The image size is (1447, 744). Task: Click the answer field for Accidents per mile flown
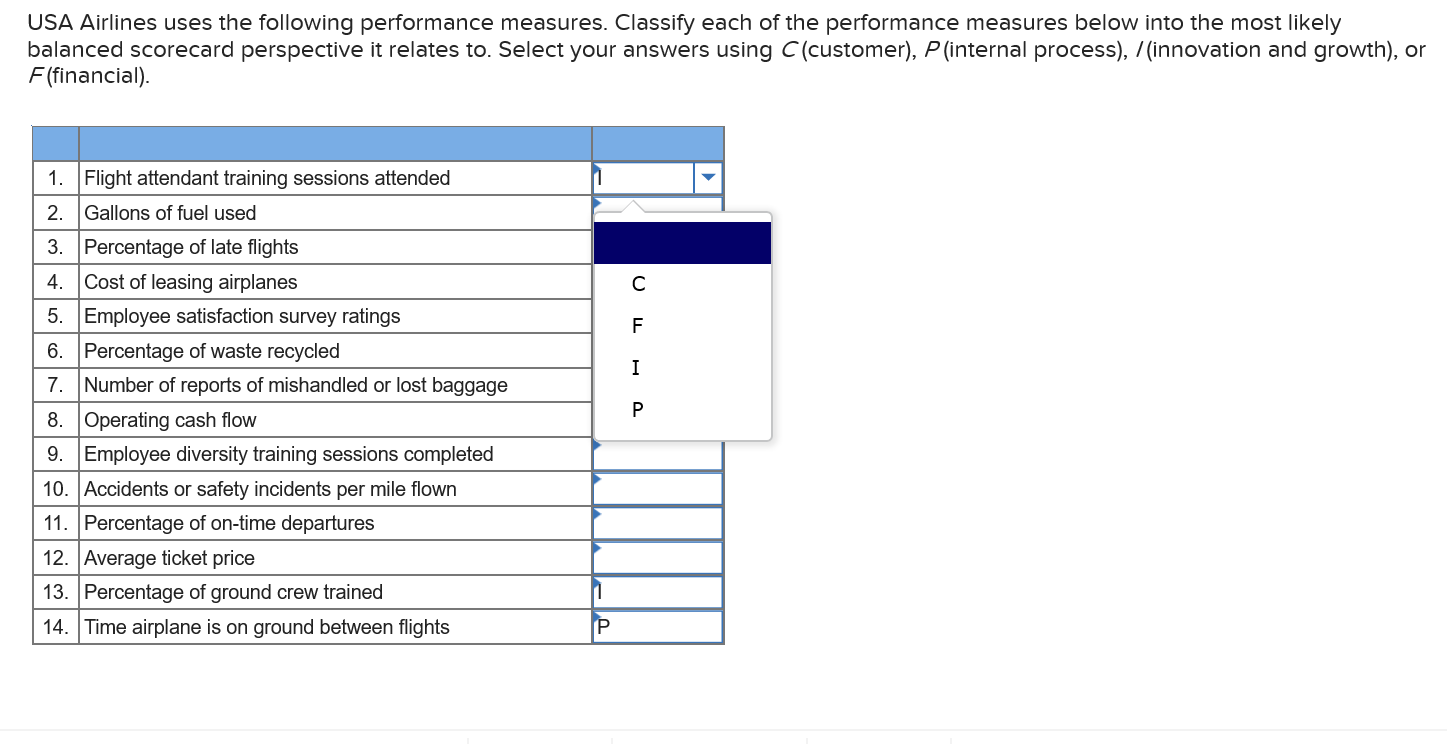[657, 489]
